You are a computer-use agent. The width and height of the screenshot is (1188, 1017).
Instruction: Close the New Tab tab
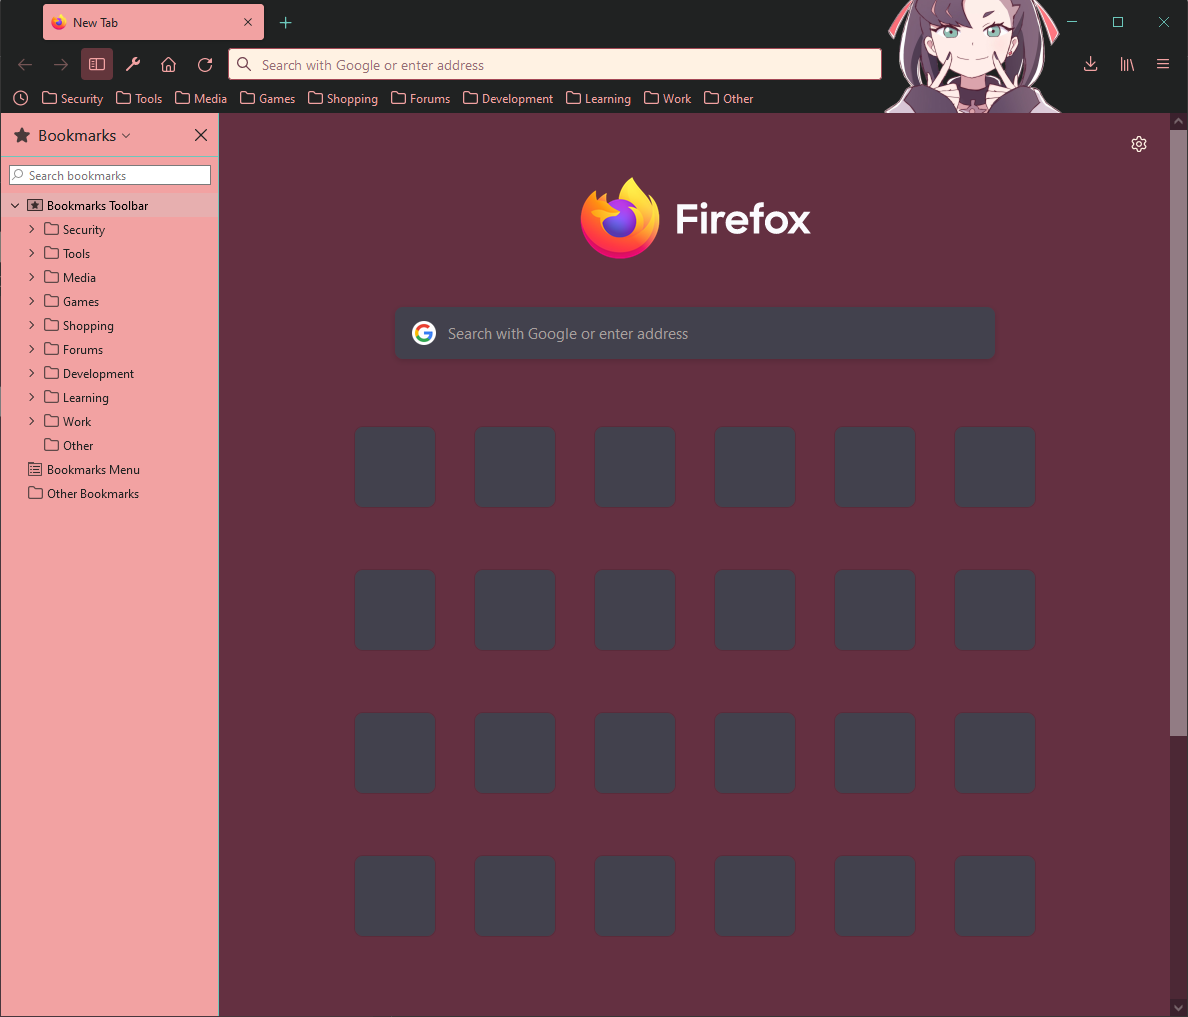click(248, 23)
